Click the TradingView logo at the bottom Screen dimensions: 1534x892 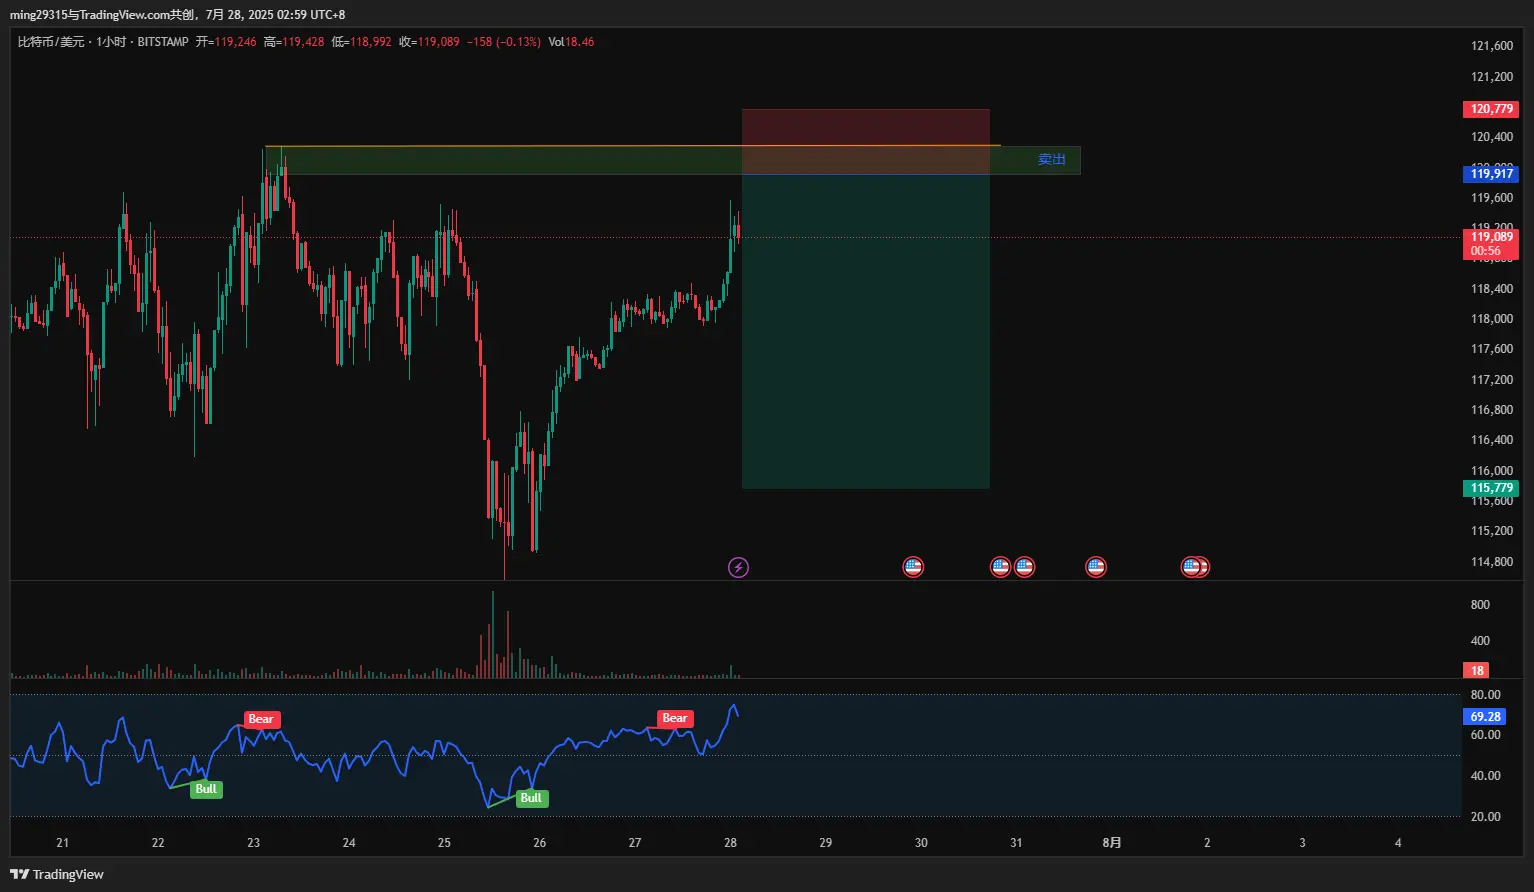(x=57, y=874)
